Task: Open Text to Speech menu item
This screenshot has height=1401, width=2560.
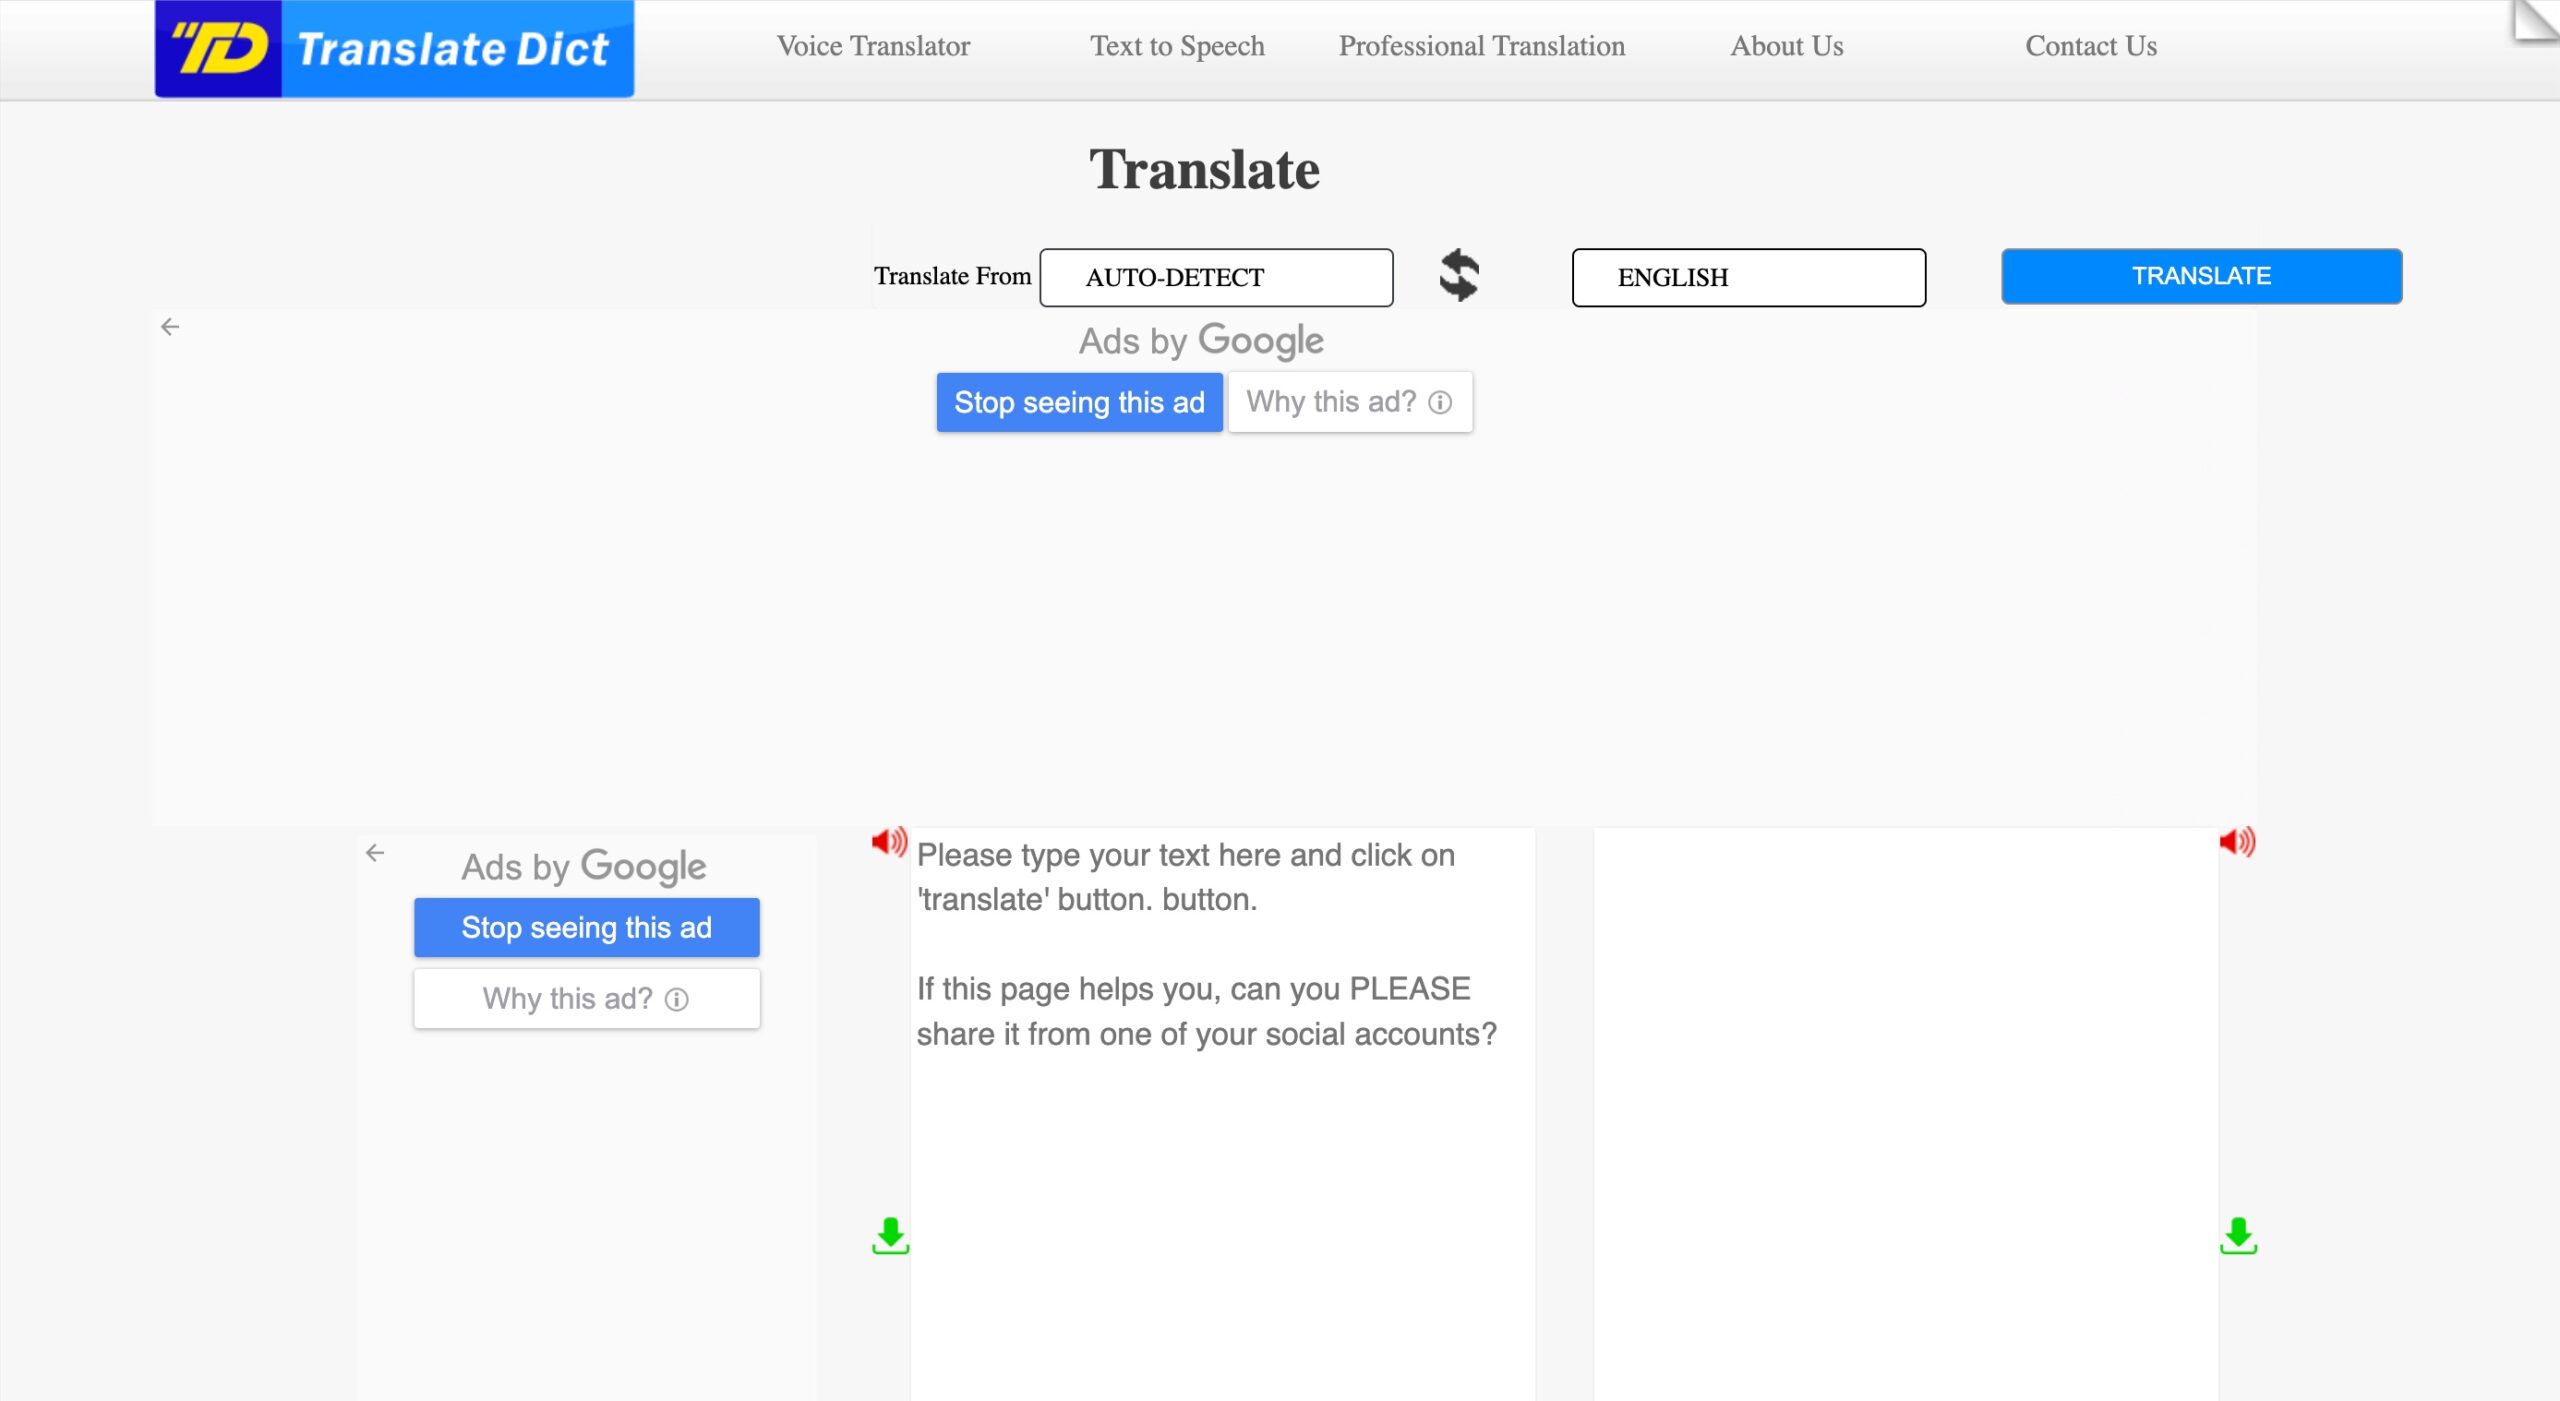Action: point(1177,46)
